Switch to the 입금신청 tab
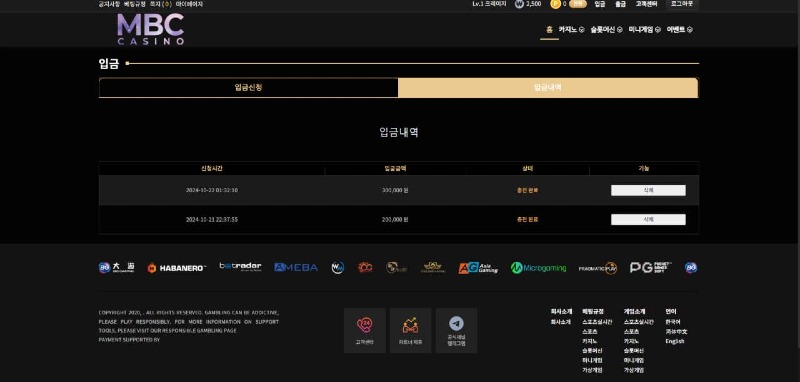Image resolution: width=800 pixels, height=382 pixels. [x=248, y=88]
